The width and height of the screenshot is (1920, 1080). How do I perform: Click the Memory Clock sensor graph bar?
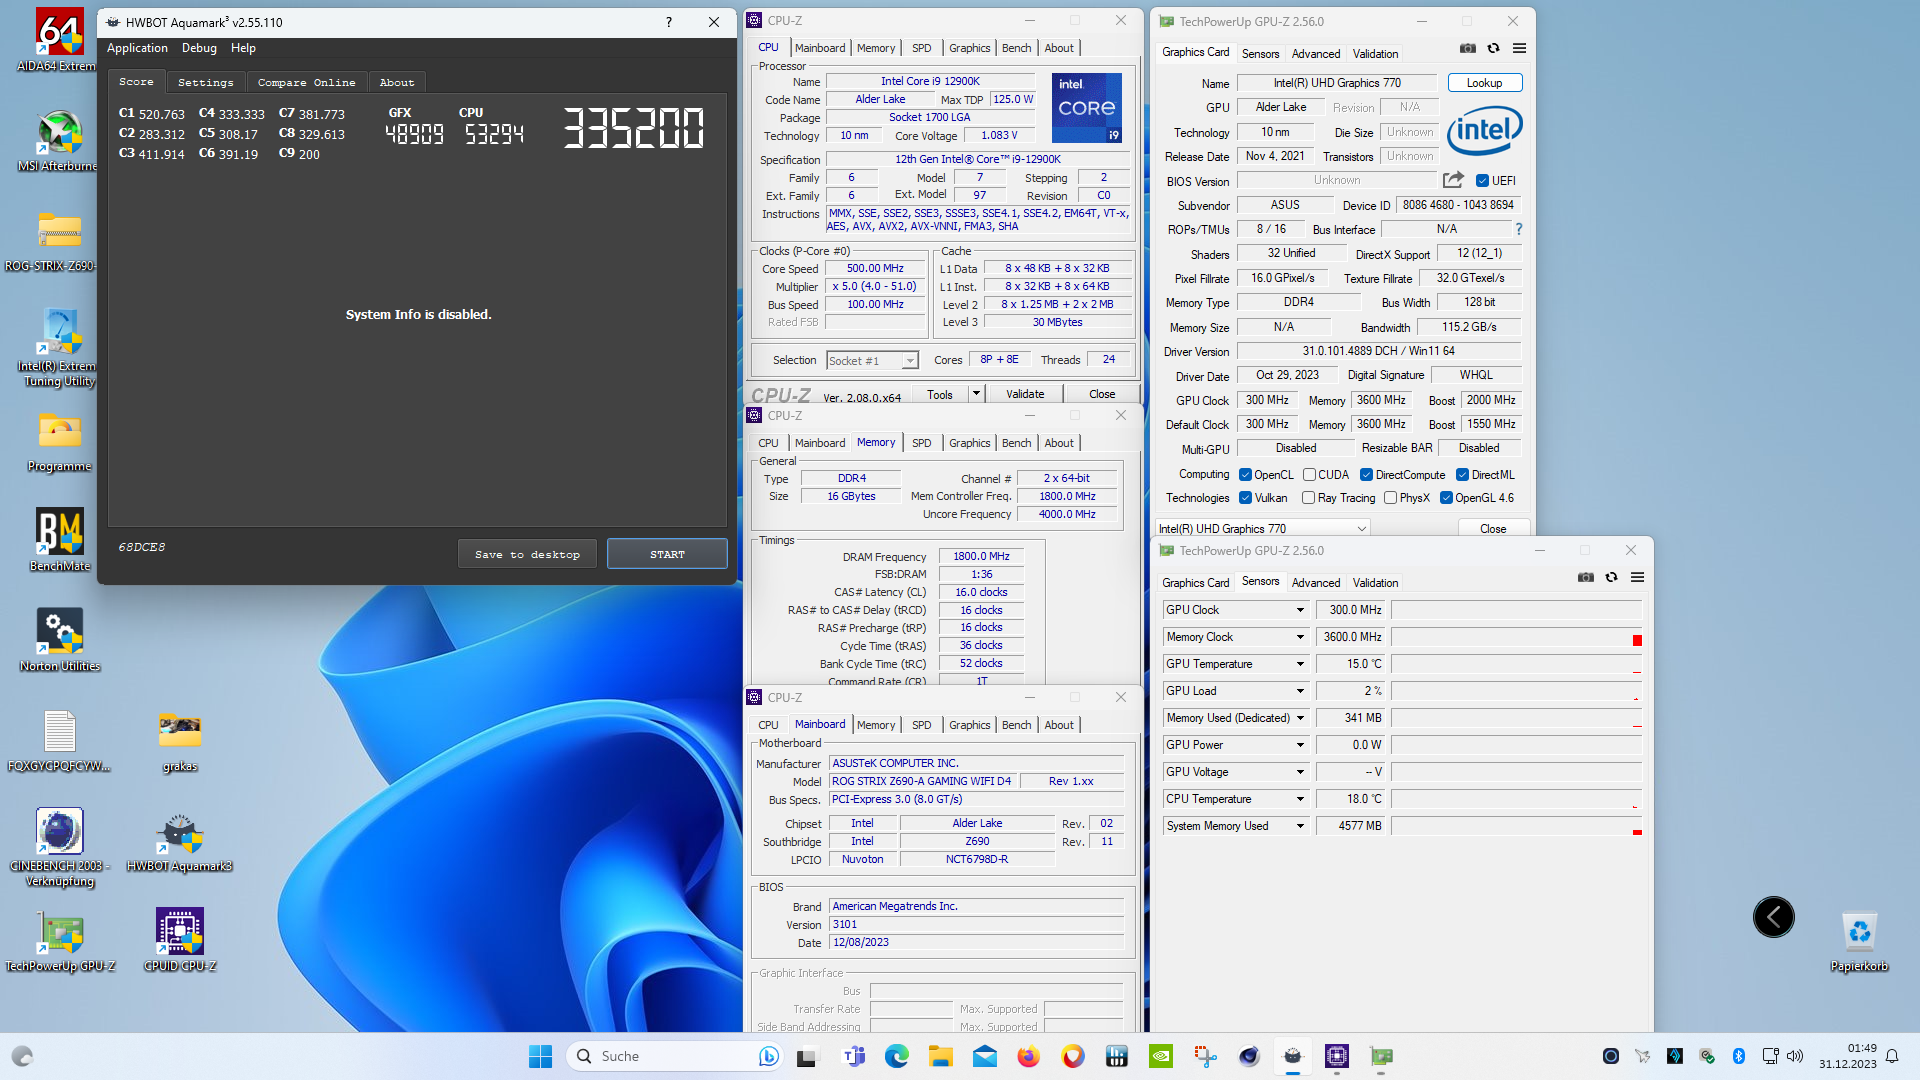(1516, 637)
